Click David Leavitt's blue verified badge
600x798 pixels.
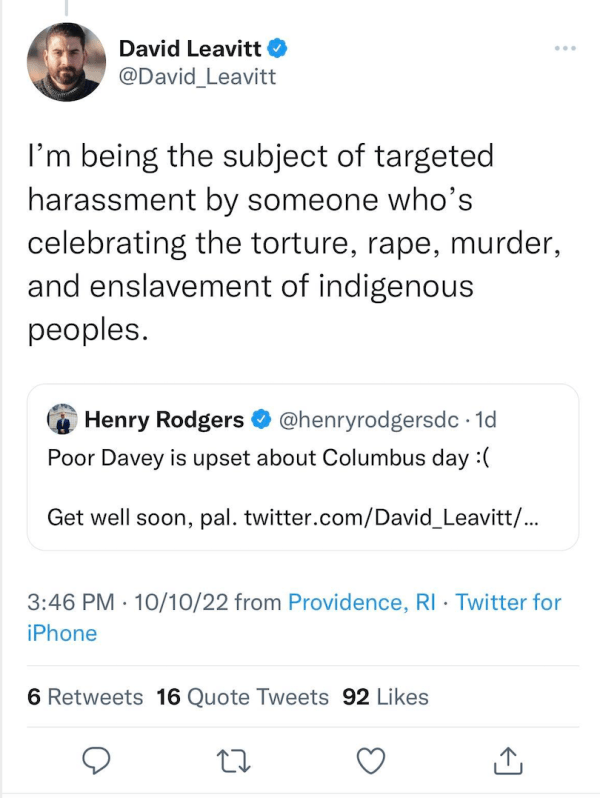click(280, 47)
